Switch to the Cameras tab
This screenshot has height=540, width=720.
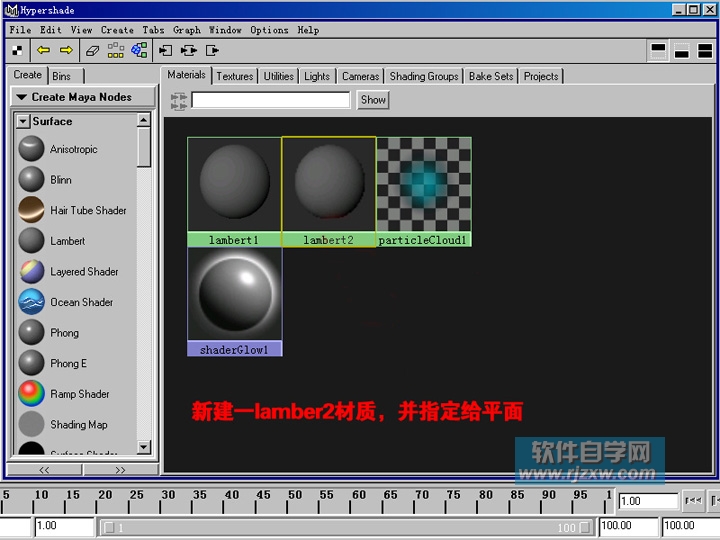pos(360,76)
